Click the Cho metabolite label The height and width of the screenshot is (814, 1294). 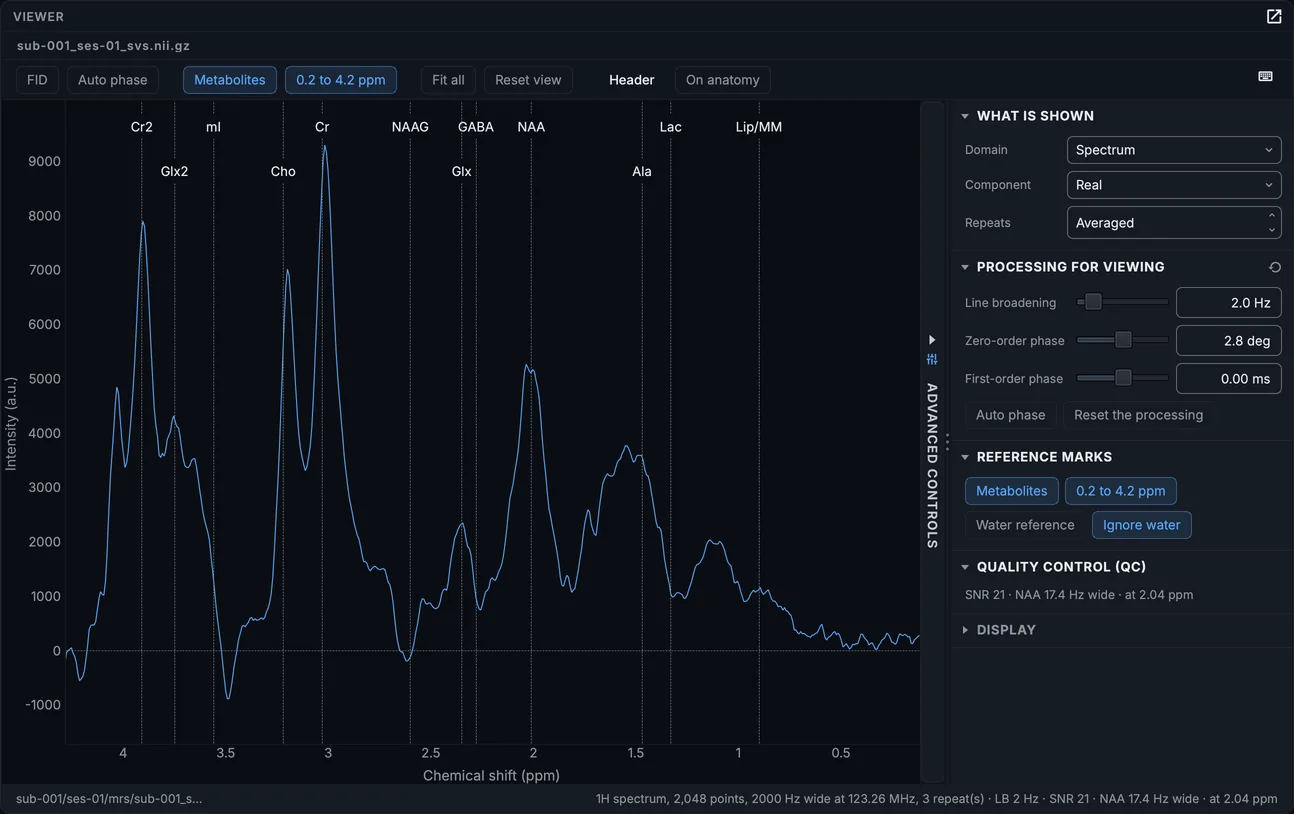tap(283, 171)
